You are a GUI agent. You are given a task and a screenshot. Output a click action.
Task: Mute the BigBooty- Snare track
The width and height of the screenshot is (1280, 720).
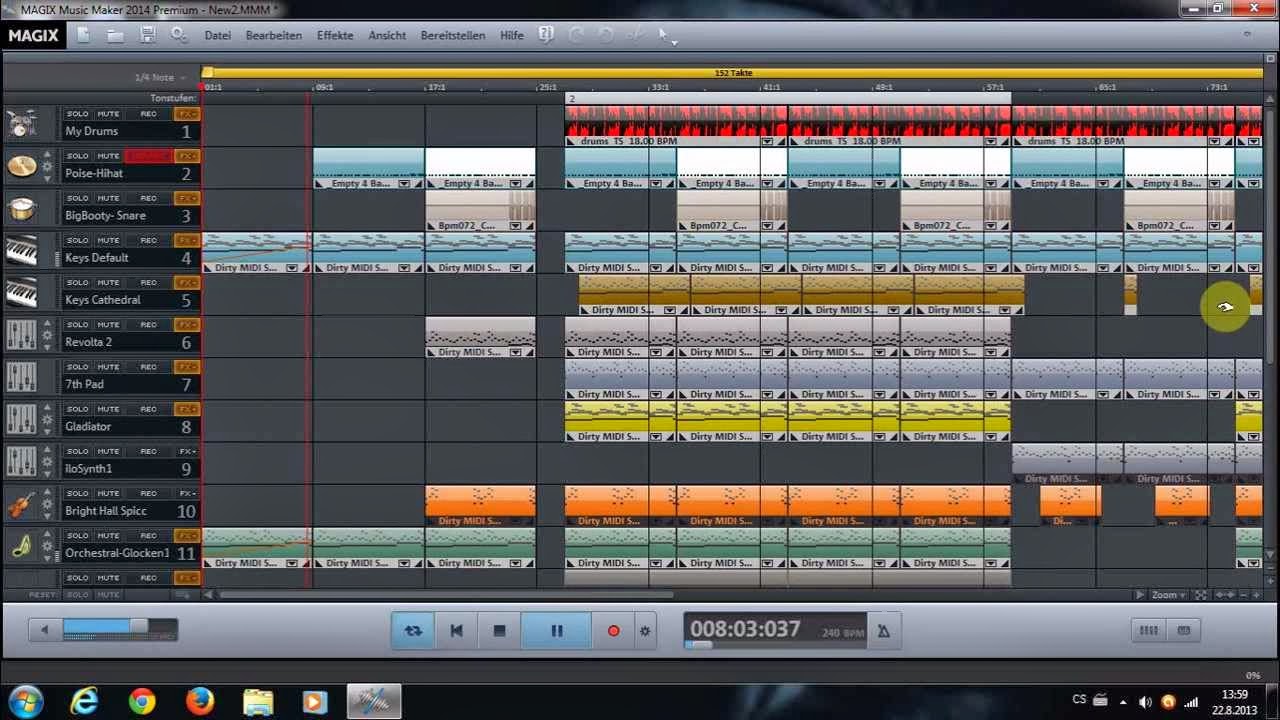(108, 198)
